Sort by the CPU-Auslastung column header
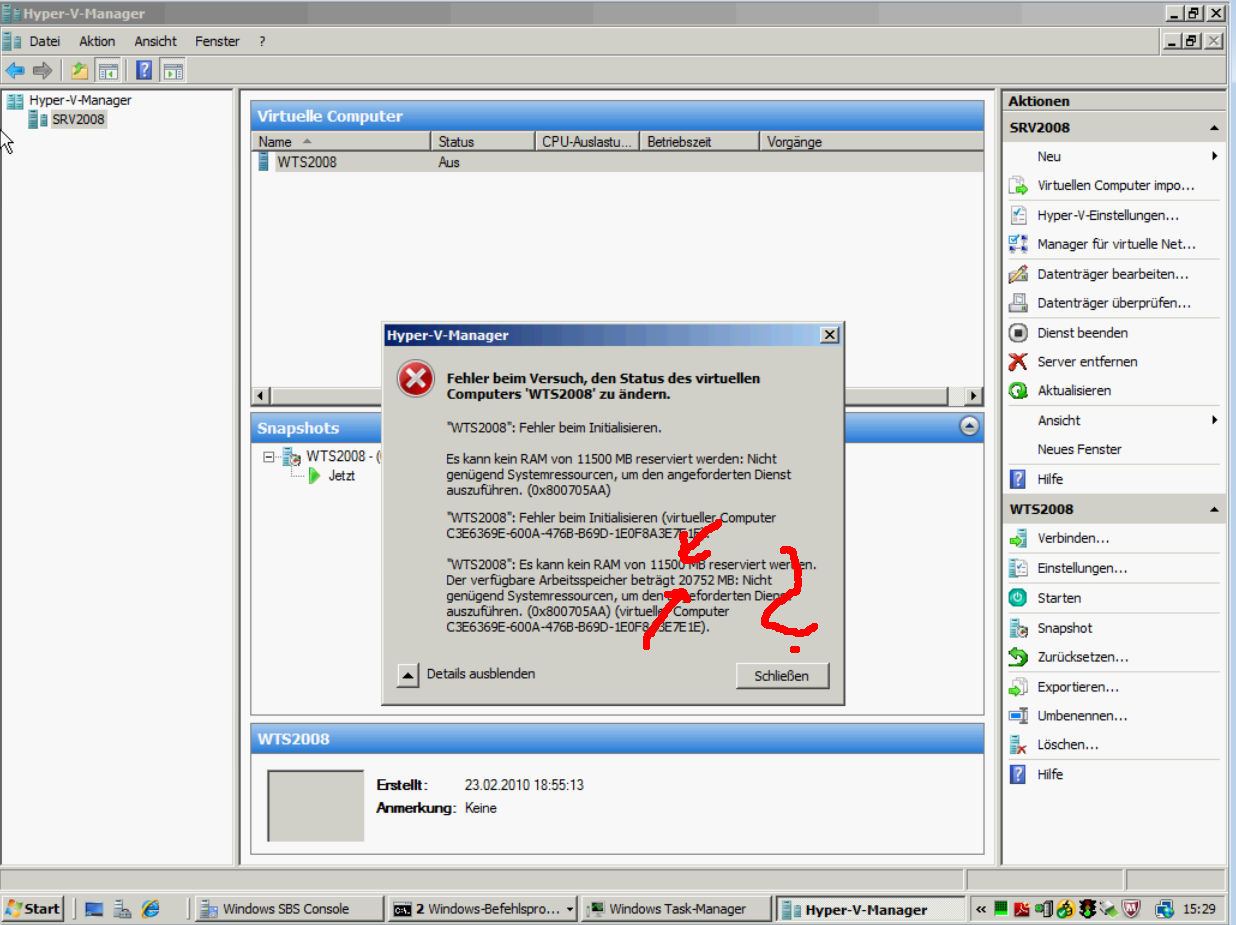 click(x=587, y=142)
